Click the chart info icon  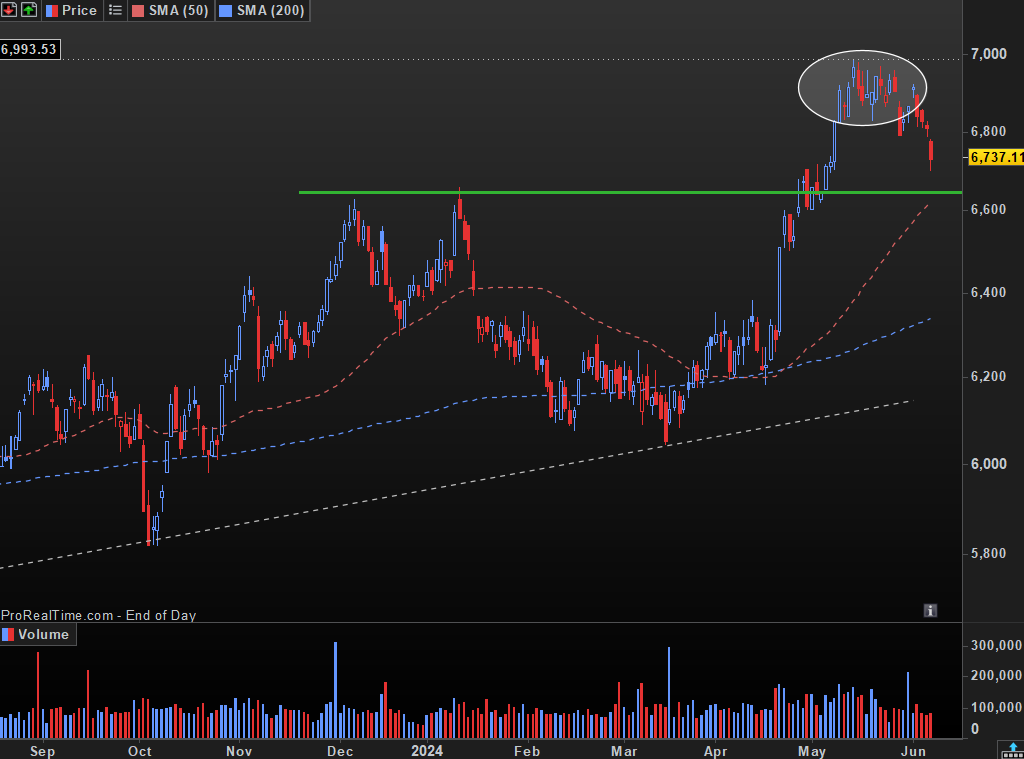click(930, 610)
